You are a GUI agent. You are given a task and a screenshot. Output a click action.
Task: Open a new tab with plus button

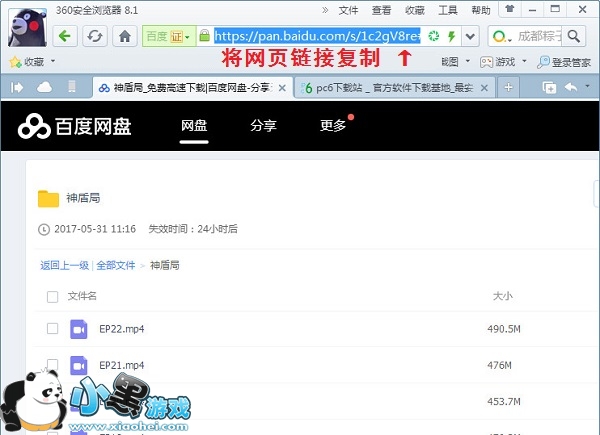[x=508, y=88]
